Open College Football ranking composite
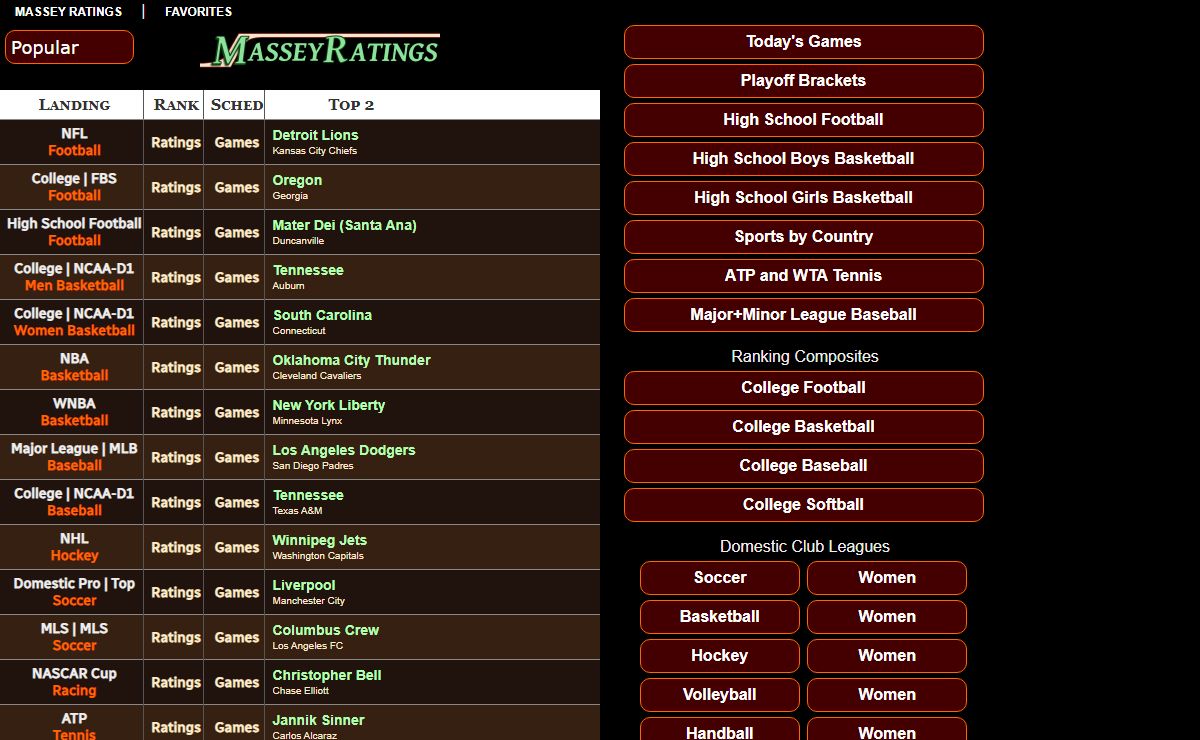This screenshot has width=1200, height=740. pyautogui.click(x=803, y=388)
